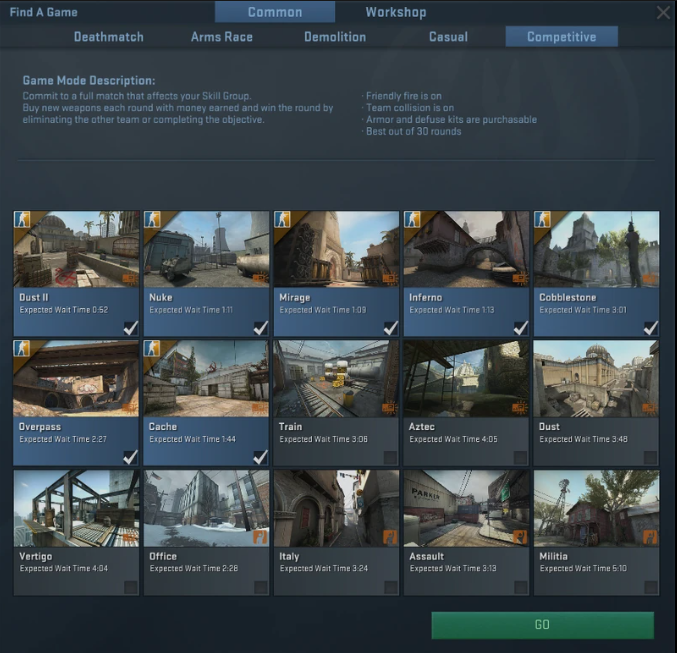Enable the Italy map checkbox

[391, 587]
